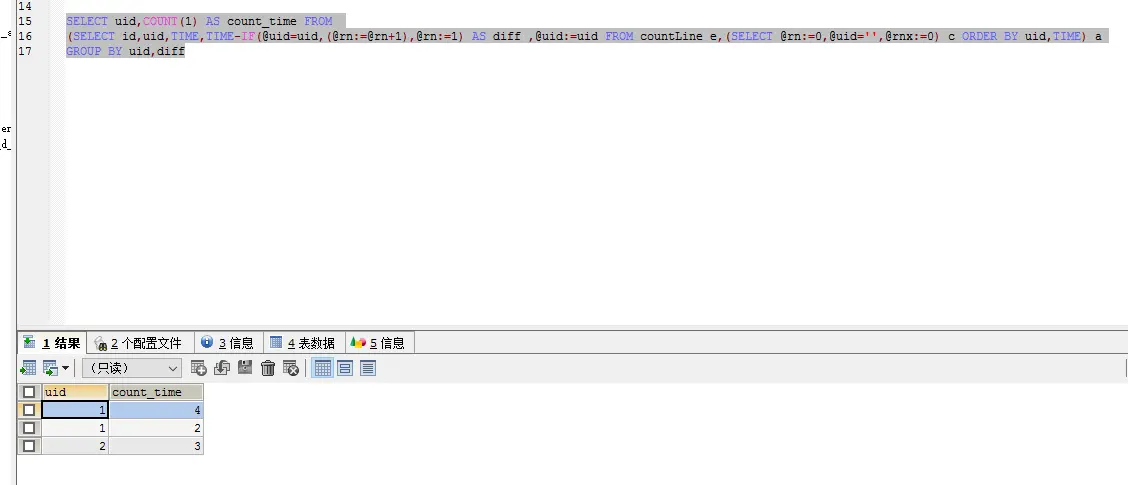The width and height of the screenshot is (1128, 485).
Task: Click 'countLine' in the subquery line
Action: [x=671, y=36]
